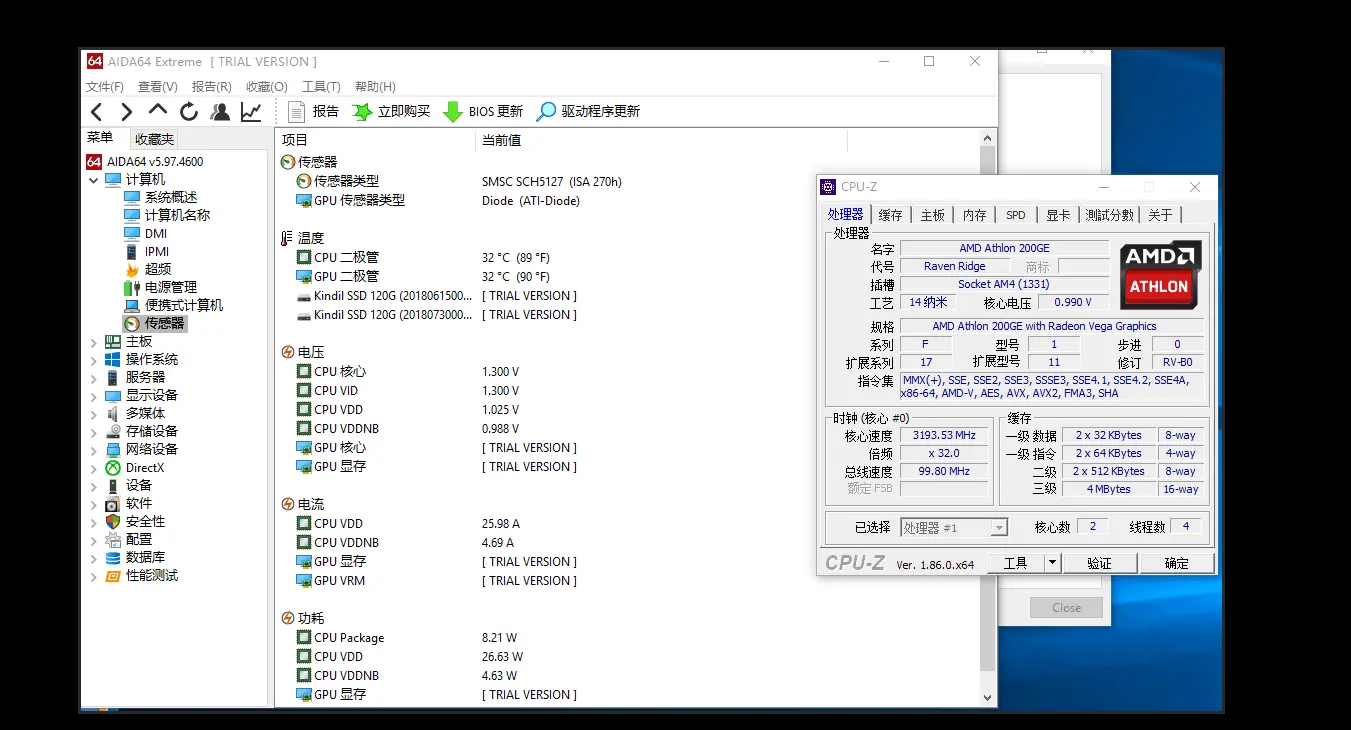Open dropdown arrow beside 工具 button

tap(1051, 563)
